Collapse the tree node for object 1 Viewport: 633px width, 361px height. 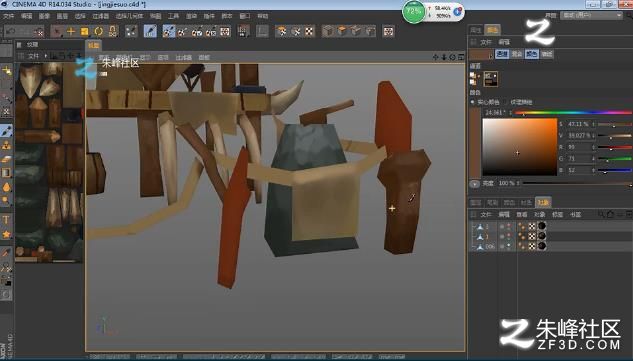coord(473,227)
